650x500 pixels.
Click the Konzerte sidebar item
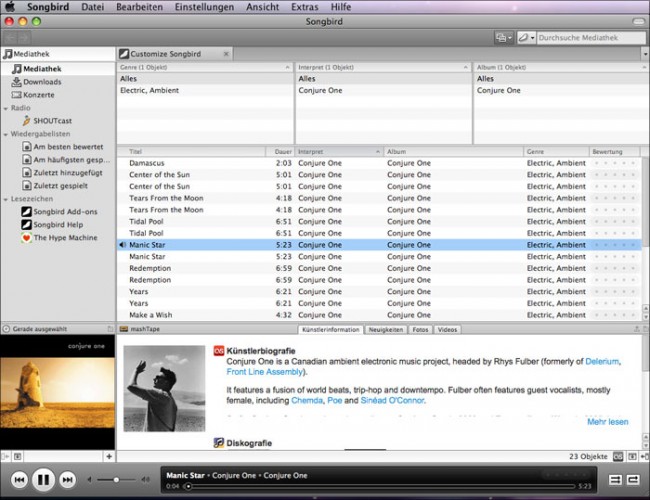point(42,95)
